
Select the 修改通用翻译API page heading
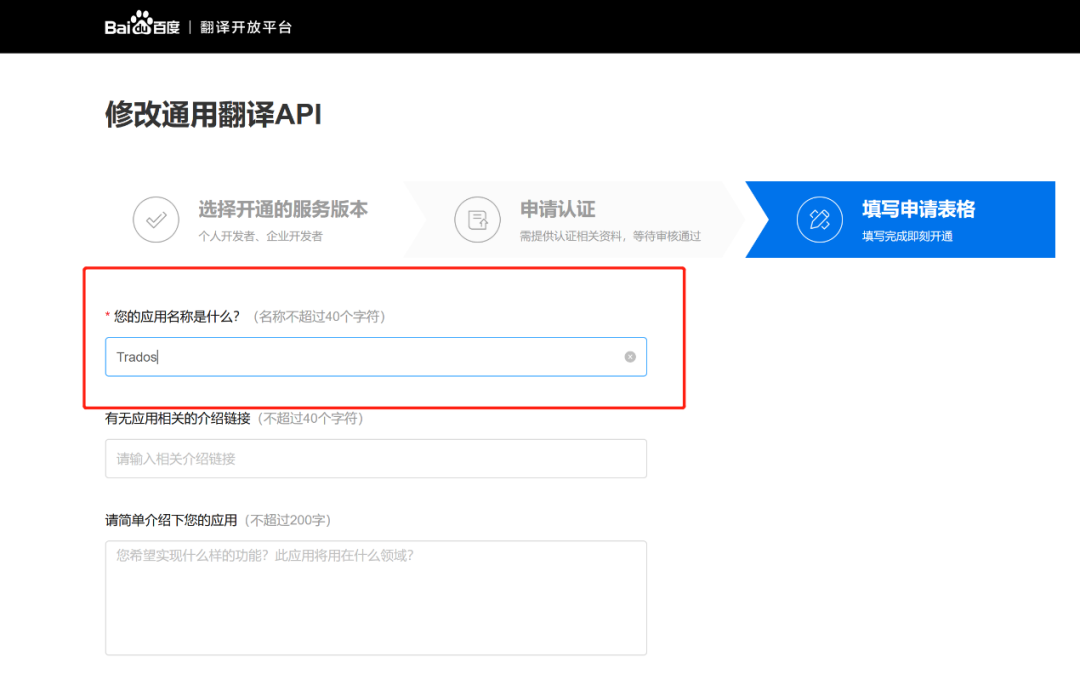point(213,114)
